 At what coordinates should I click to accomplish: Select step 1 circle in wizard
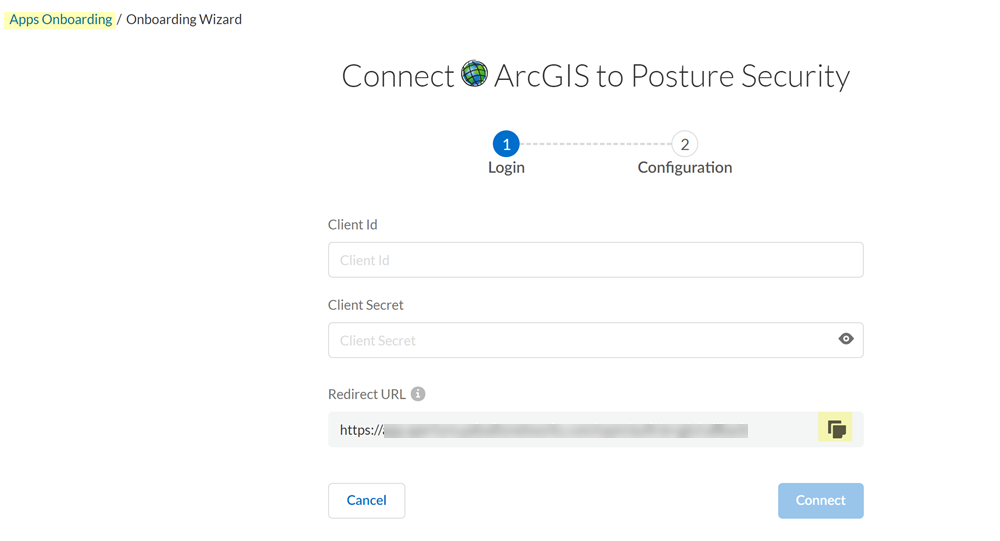(506, 144)
